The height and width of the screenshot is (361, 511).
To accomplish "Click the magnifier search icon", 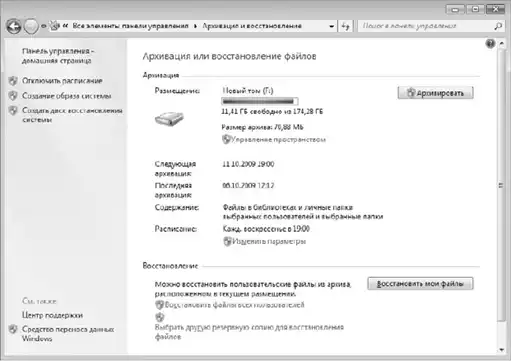I will (498, 26).
